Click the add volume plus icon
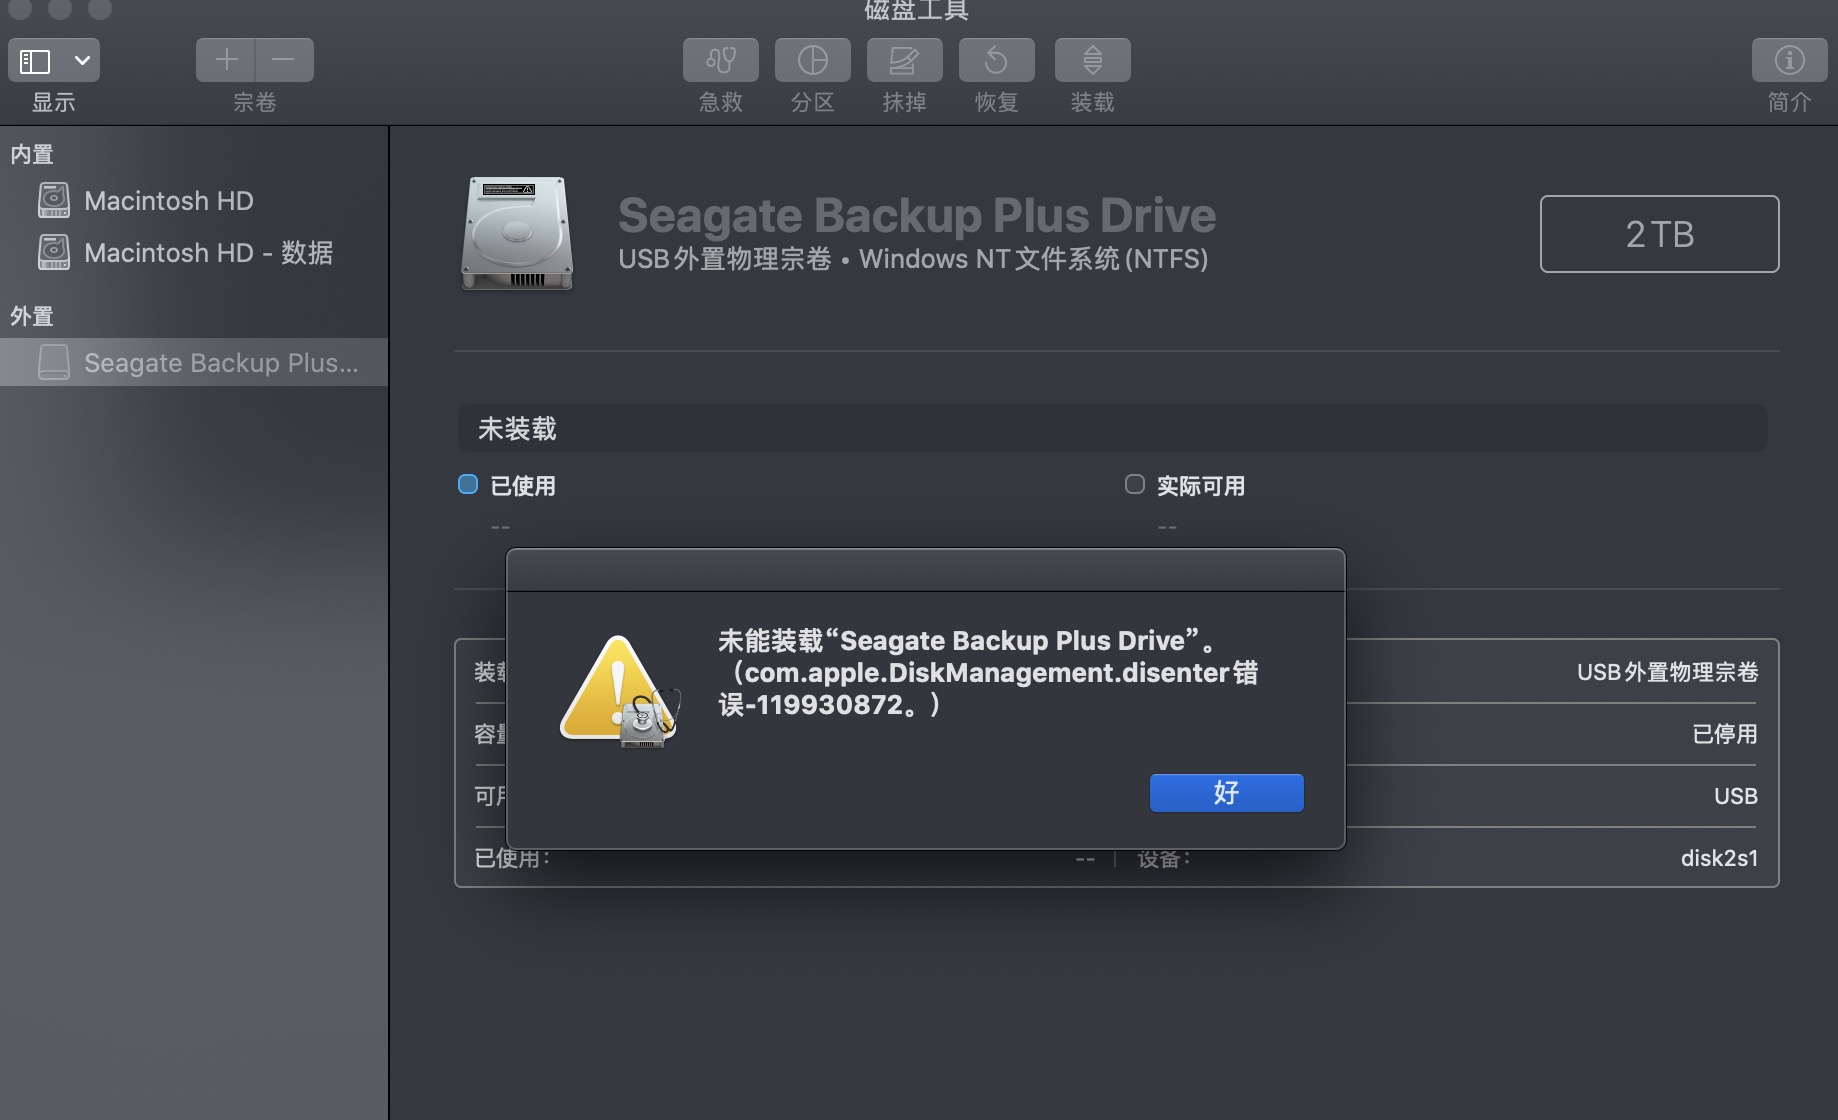The image size is (1838, 1120). pos(226,60)
